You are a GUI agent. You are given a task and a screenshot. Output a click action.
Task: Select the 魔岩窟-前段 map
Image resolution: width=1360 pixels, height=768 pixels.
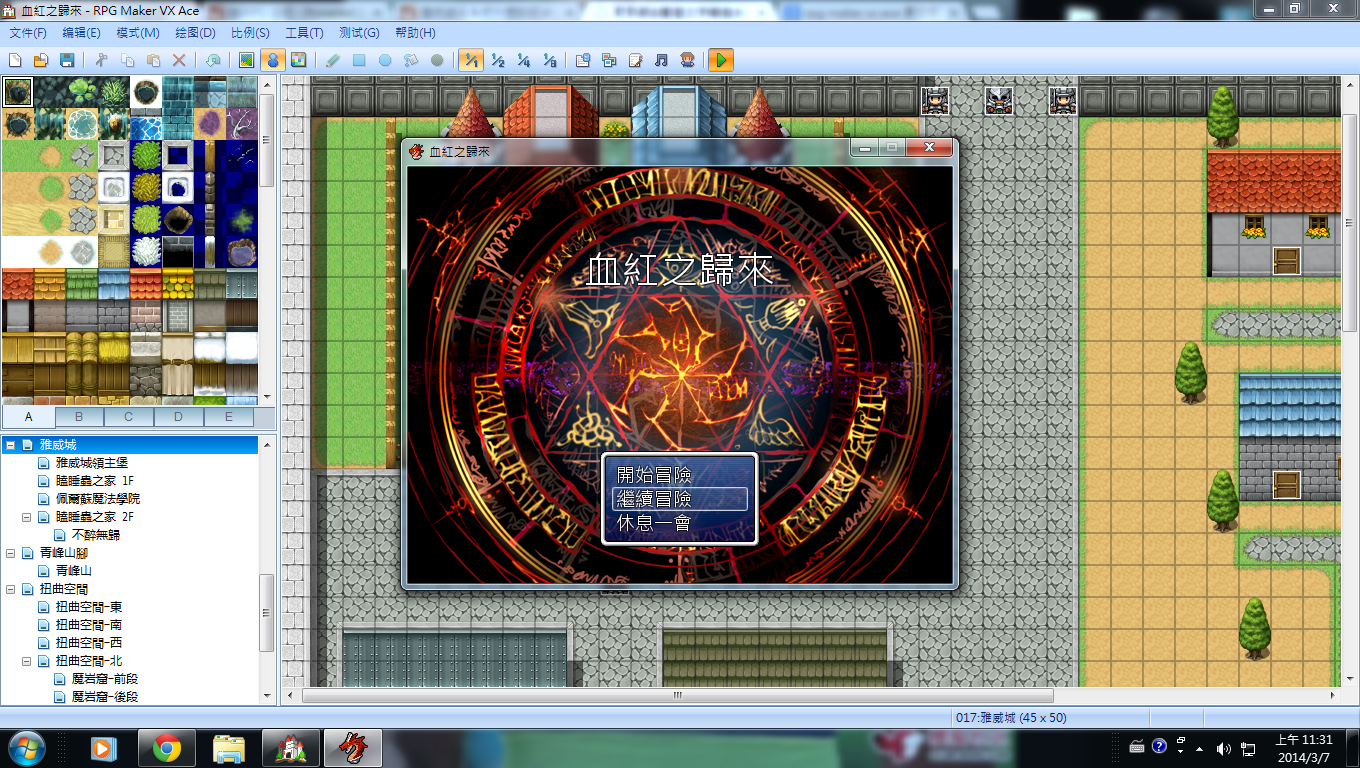coord(104,679)
